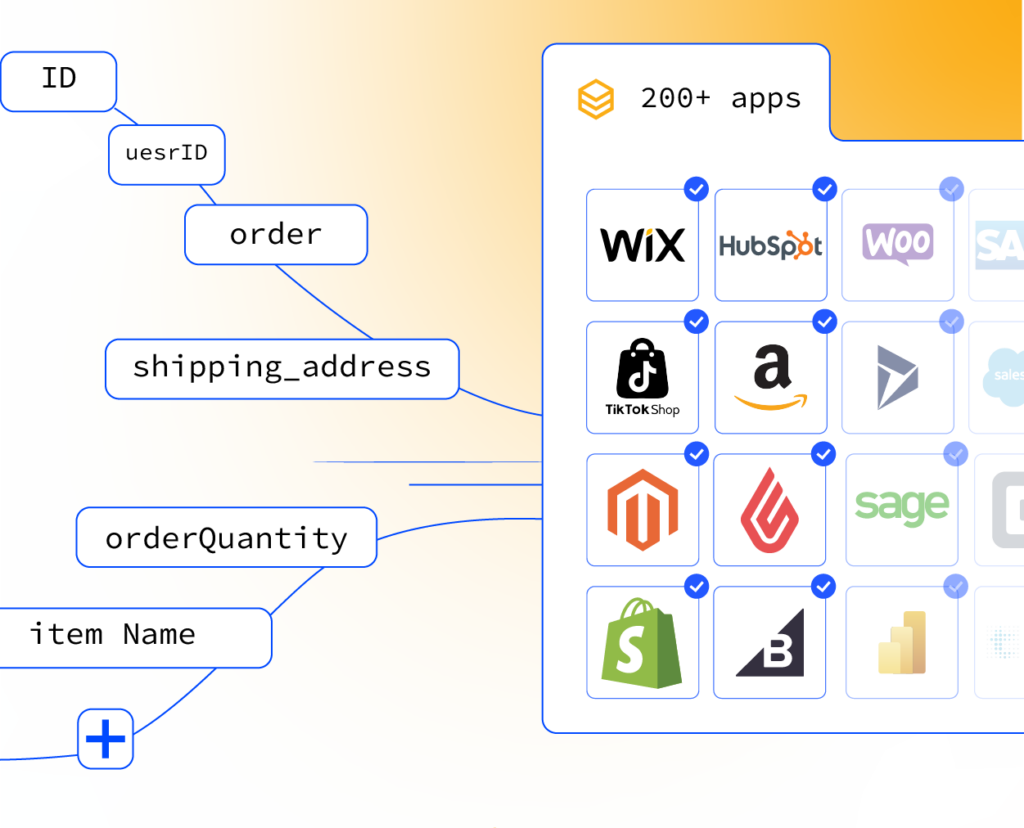Uncheck the Lightspeed tile checkmark

point(824,454)
